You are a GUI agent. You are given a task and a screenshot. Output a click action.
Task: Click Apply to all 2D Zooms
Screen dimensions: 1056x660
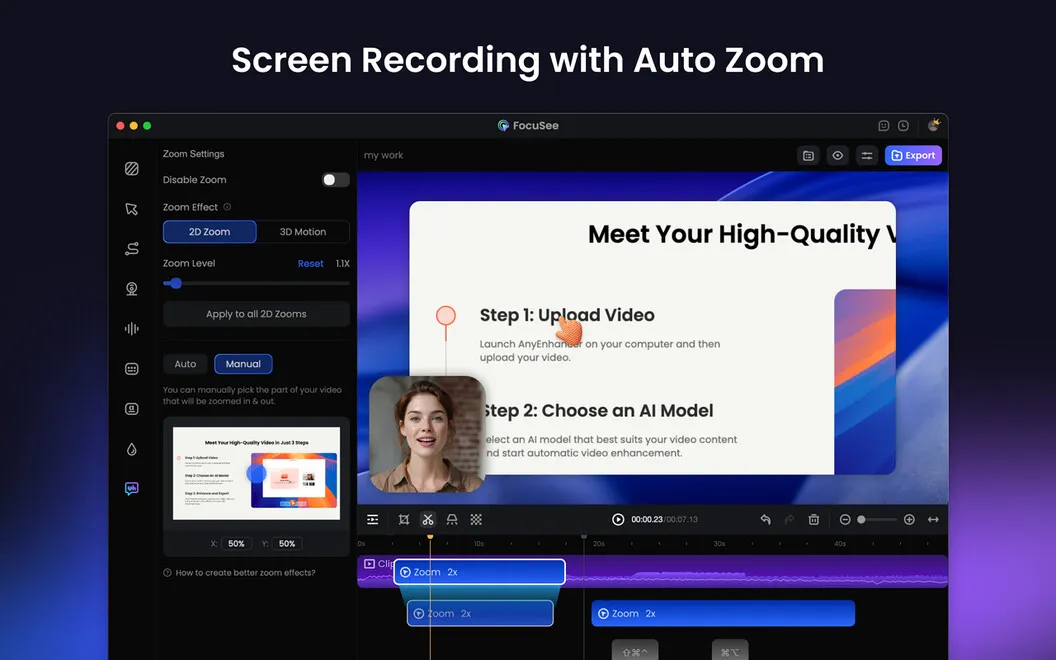tap(256, 314)
